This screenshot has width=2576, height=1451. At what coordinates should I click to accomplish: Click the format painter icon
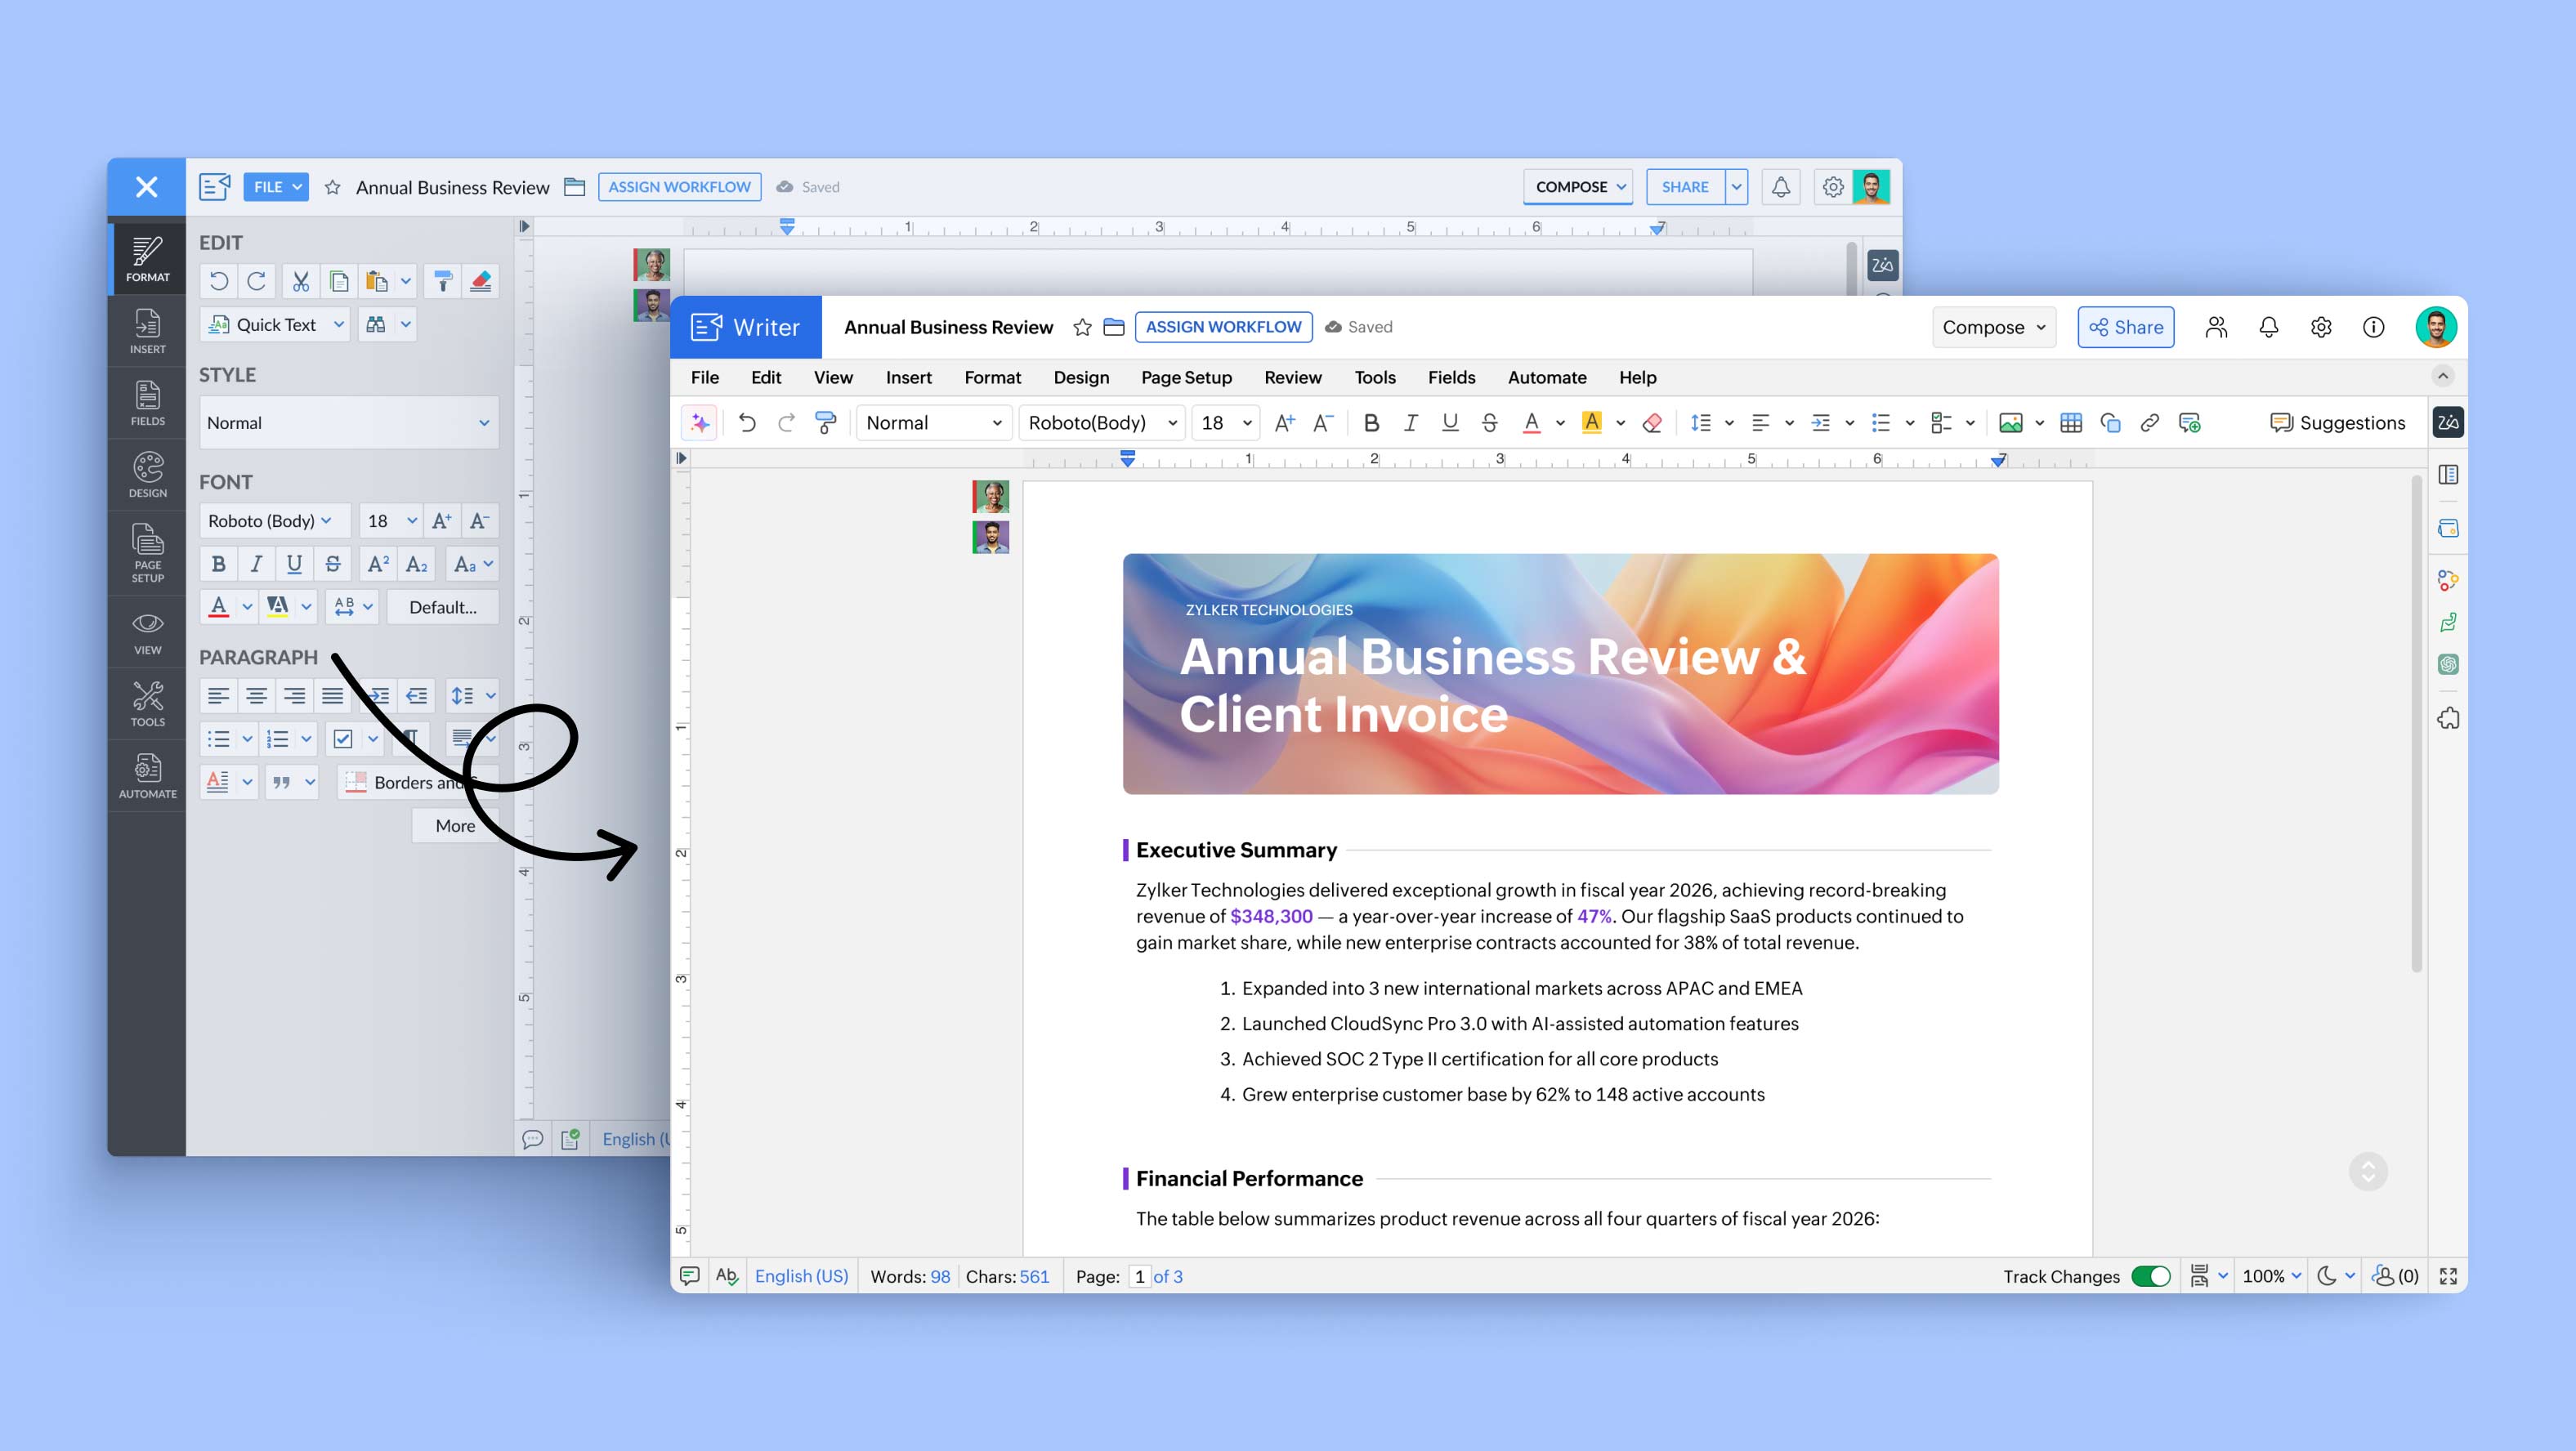click(825, 423)
